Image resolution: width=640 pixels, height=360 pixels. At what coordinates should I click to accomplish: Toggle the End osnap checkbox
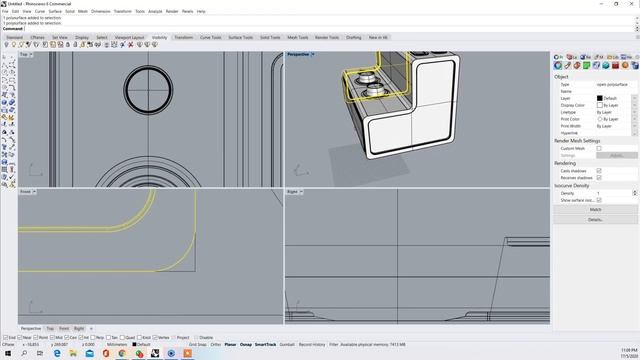click(6, 338)
